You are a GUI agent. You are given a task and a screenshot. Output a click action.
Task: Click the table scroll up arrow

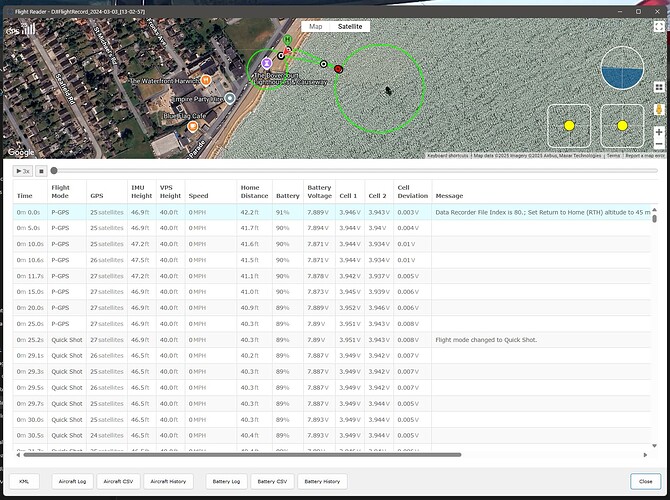click(x=654, y=210)
